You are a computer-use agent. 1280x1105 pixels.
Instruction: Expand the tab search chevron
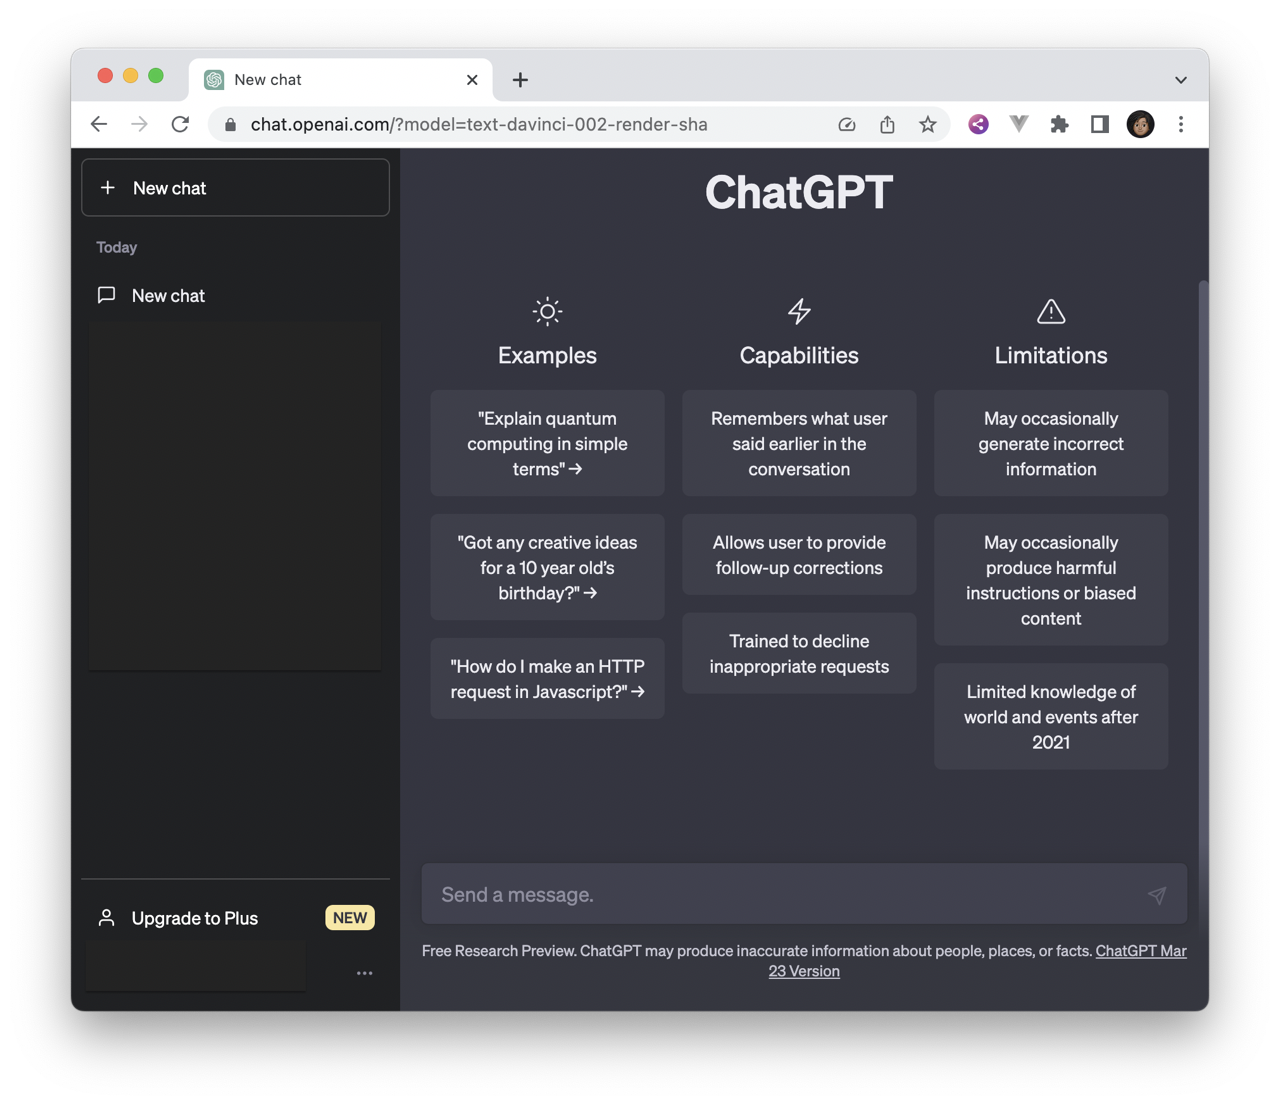(x=1181, y=80)
